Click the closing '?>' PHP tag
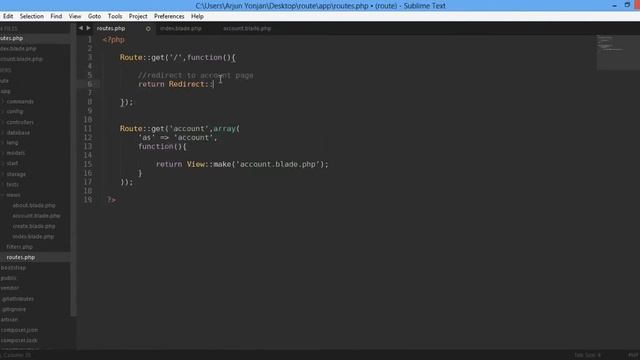 [111, 200]
